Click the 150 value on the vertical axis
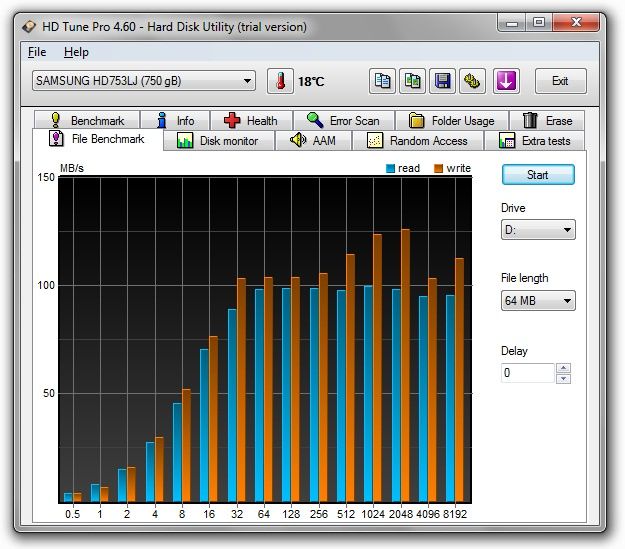The width and height of the screenshot is (625, 549). (x=46, y=177)
